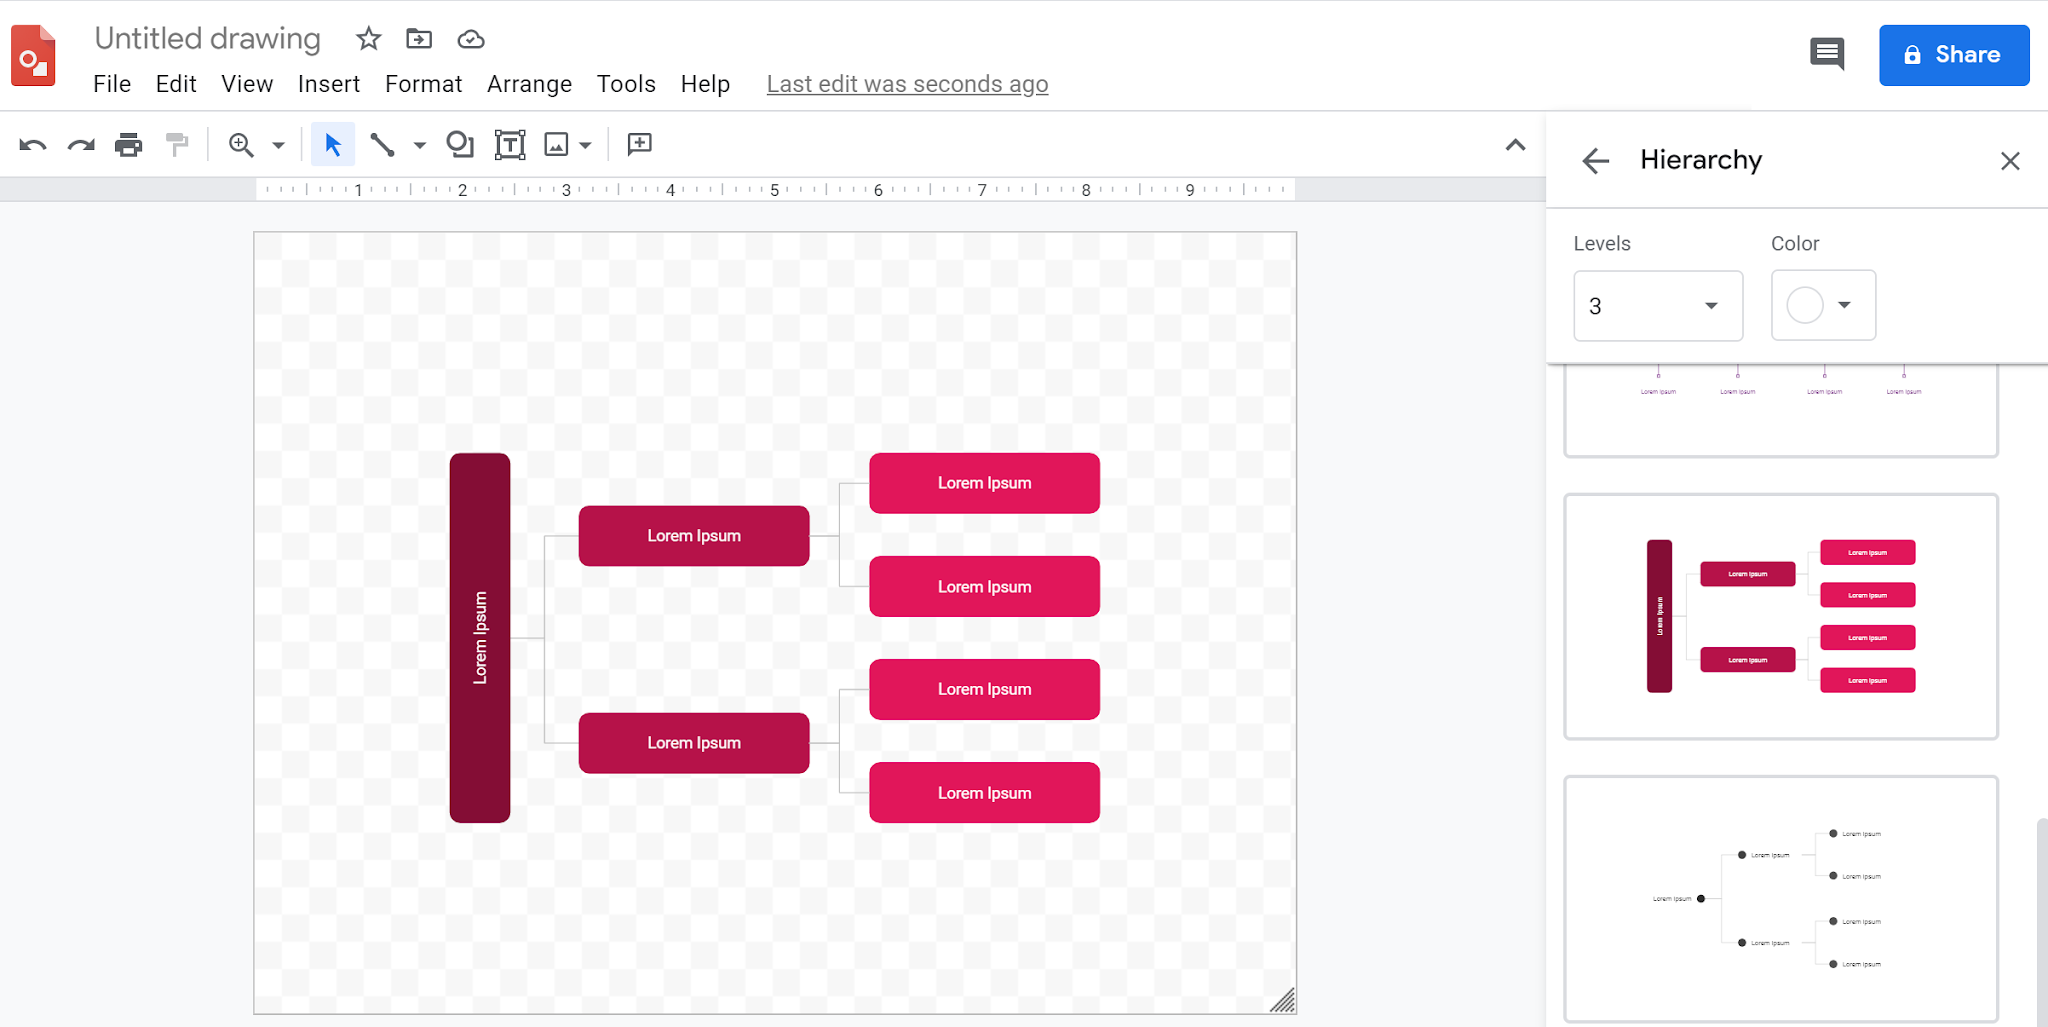Star the Untitled drawing
The width and height of the screenshot is (2048, 1027).
(367, 39)
